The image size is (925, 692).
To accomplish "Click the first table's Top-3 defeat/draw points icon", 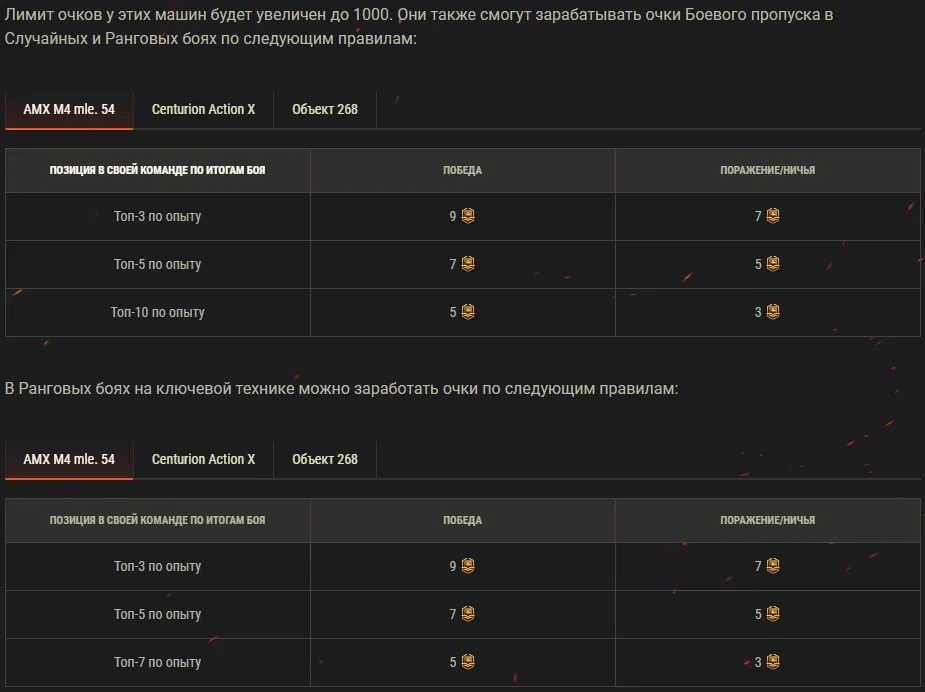I will (x=773, y=216).
